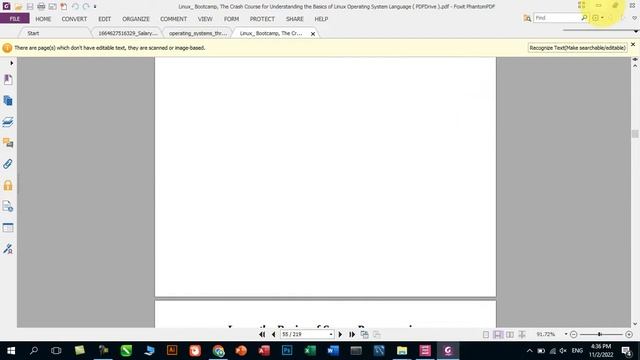Click the zoom slider handle

pos(600,334)
